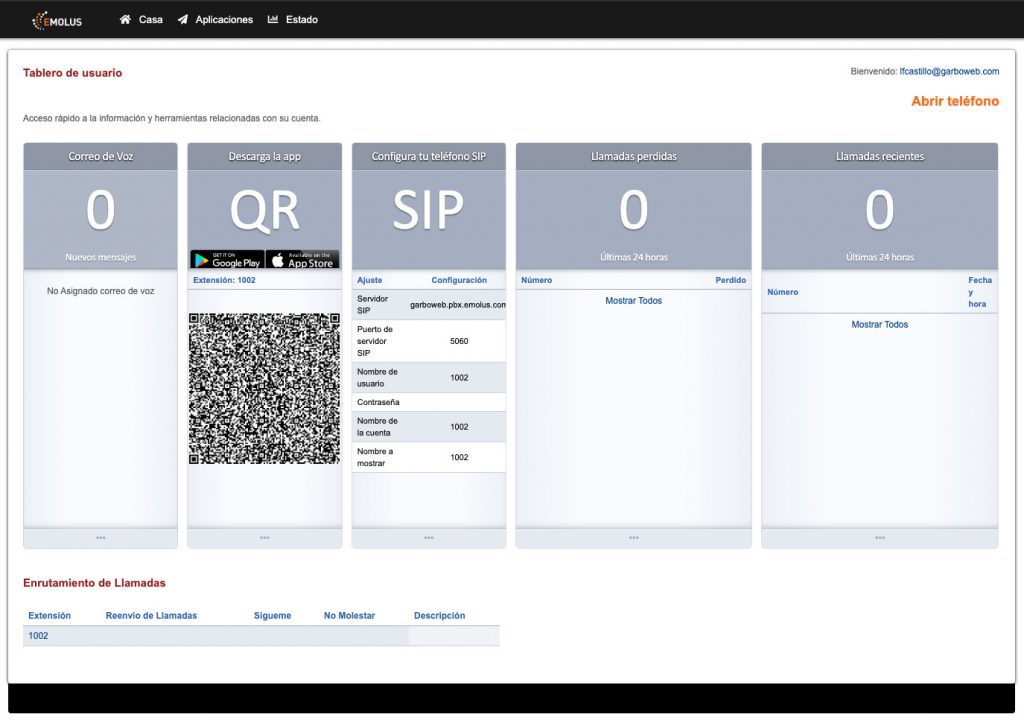
Task: Click the Nuevos mensajes label
Action: (101, 257)
